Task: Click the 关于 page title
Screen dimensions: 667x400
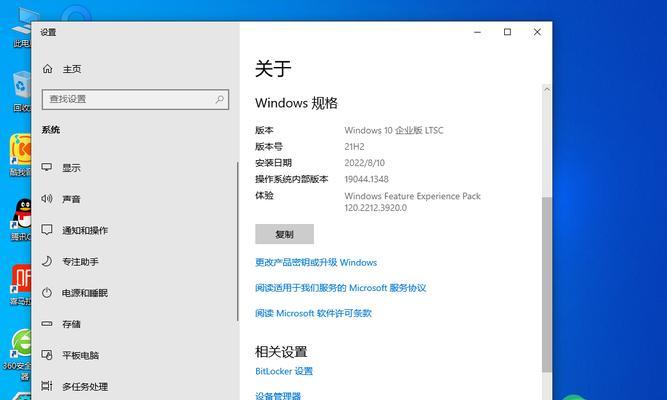Action: pos(273,69)
